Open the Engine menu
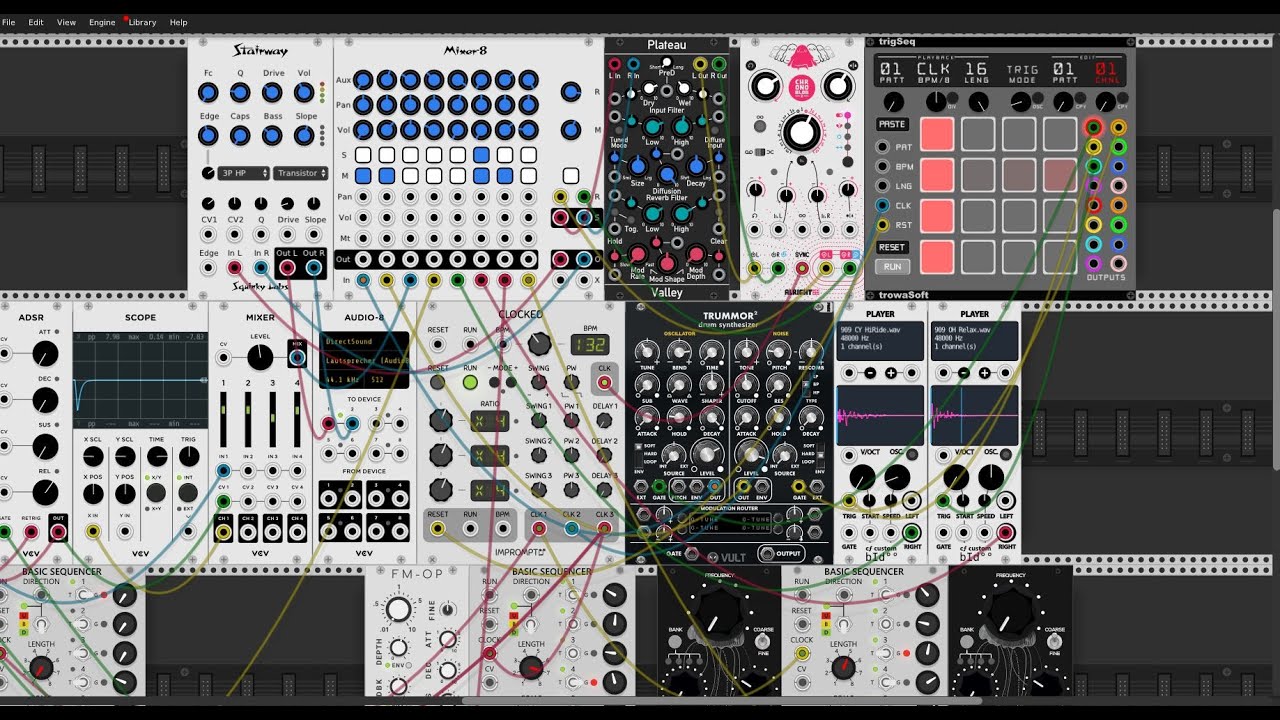 102,22
